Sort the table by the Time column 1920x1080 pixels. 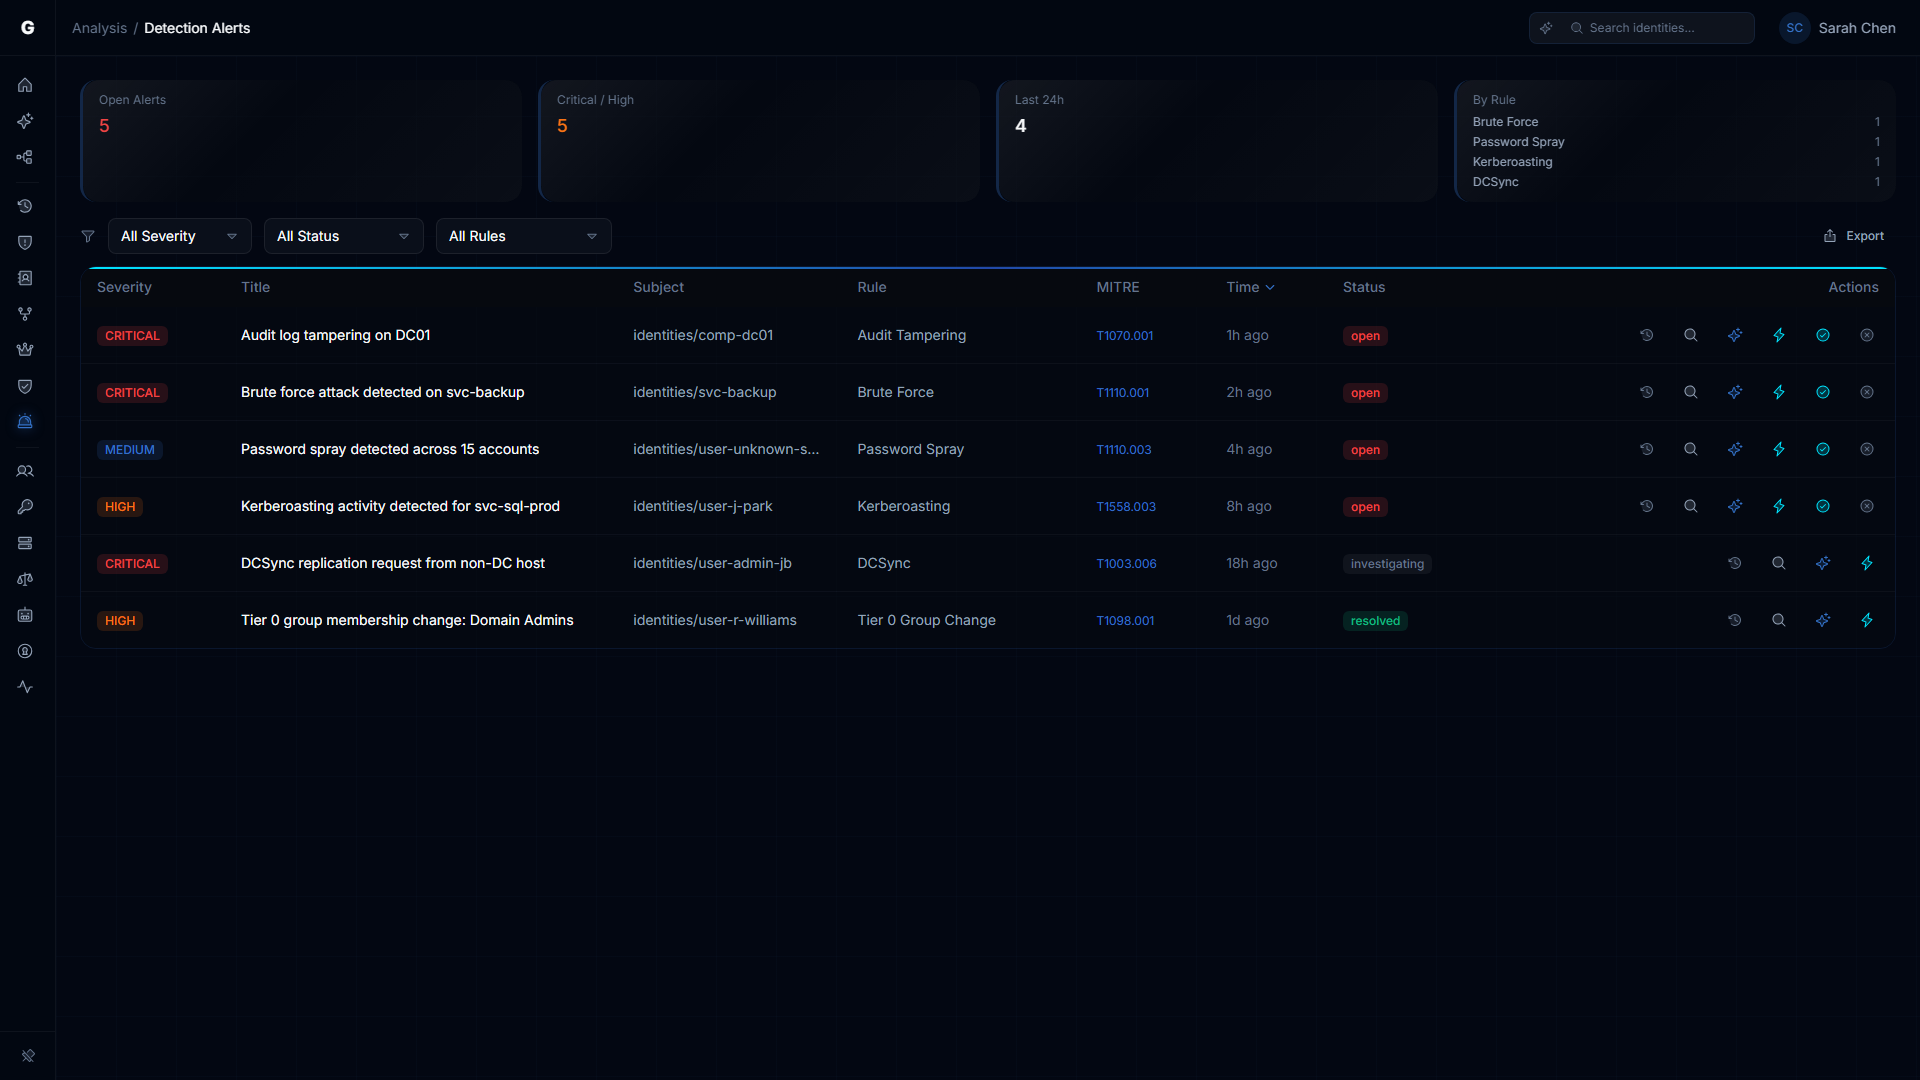1250,287
